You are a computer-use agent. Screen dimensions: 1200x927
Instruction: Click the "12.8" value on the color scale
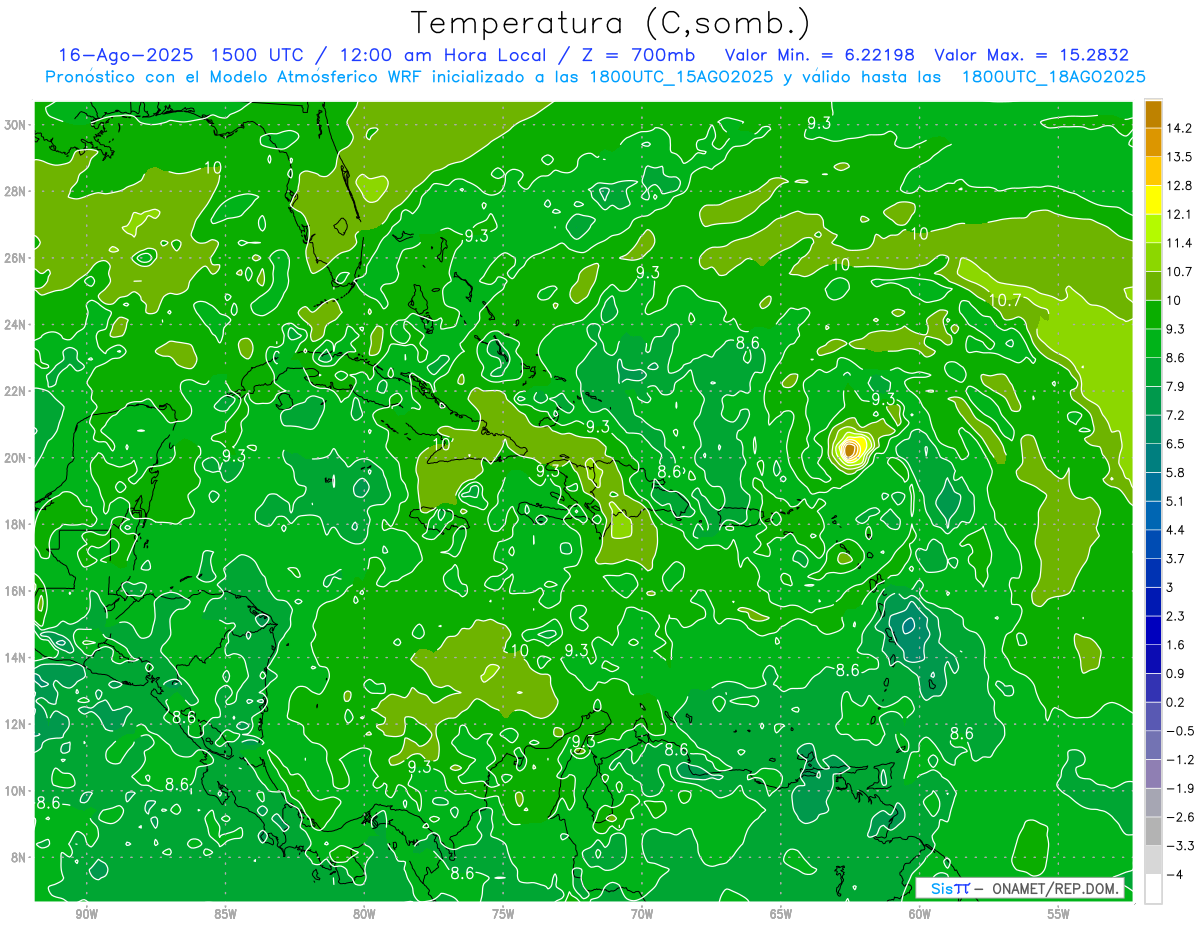pos(1180,186)
